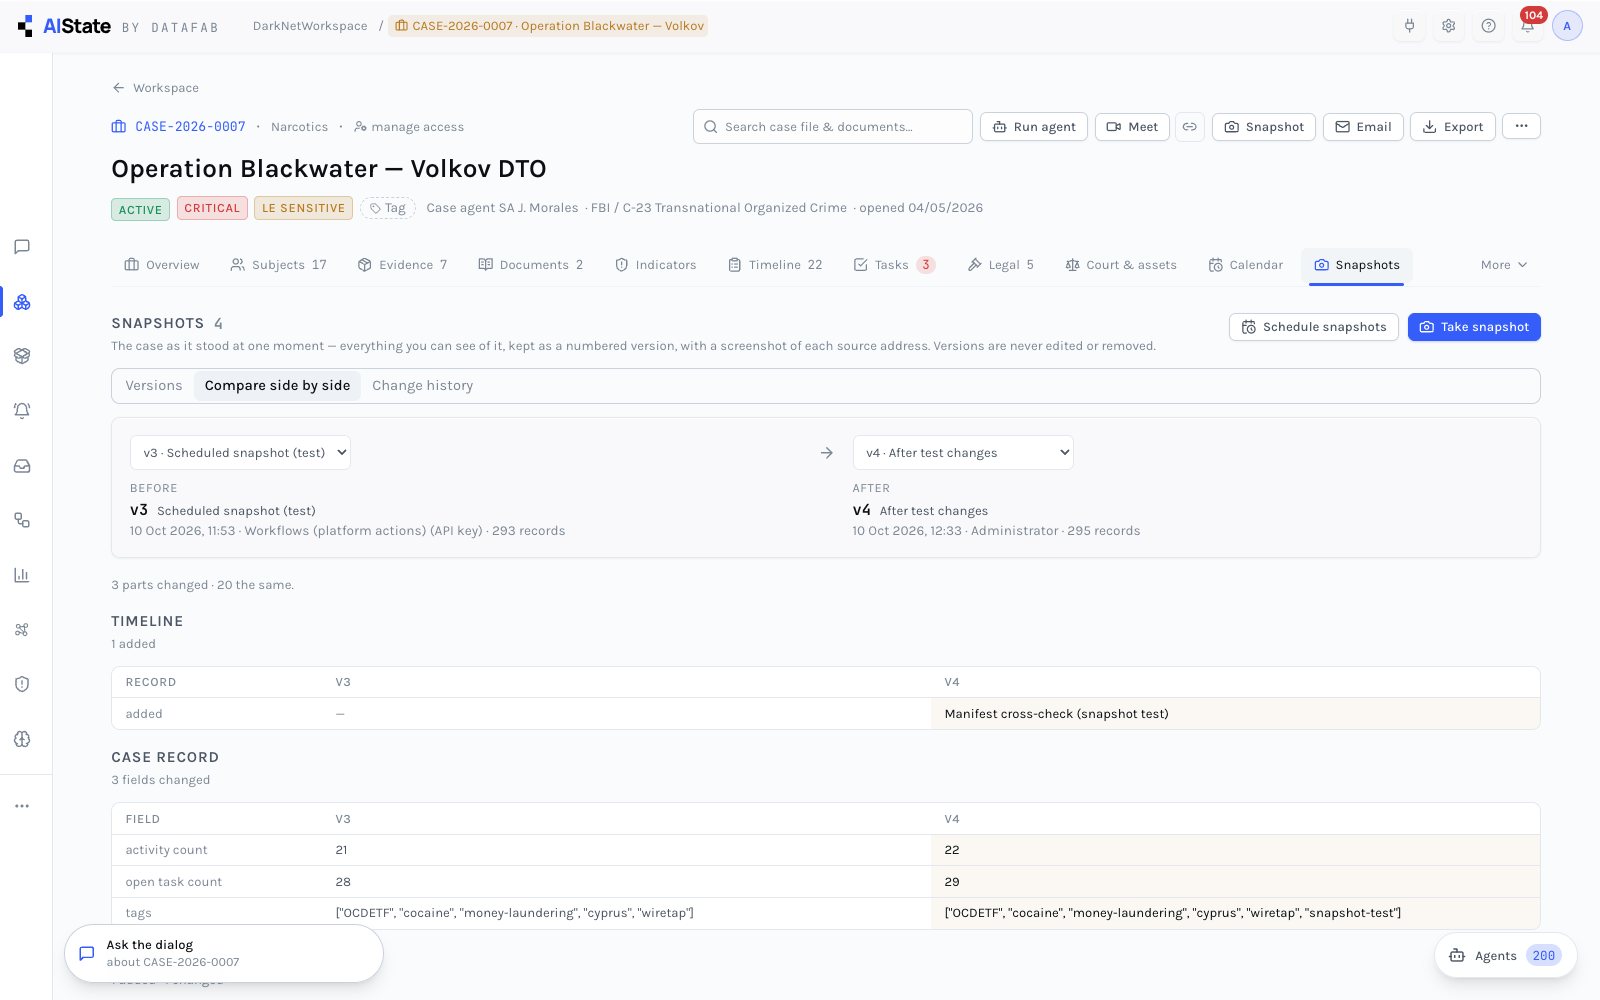Select the Change history view tab
Viewport: 1600px width, 1000px height.
(x=422, y=386)
